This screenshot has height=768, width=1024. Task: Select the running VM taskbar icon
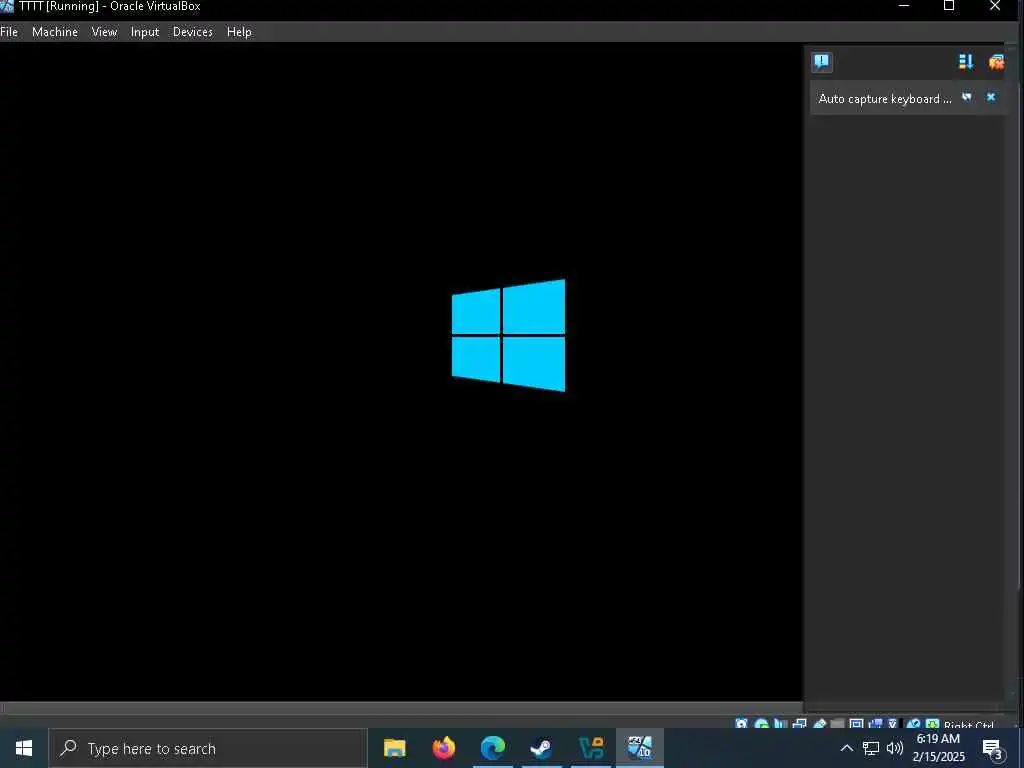pyautogui.click(x=640, y=748)
